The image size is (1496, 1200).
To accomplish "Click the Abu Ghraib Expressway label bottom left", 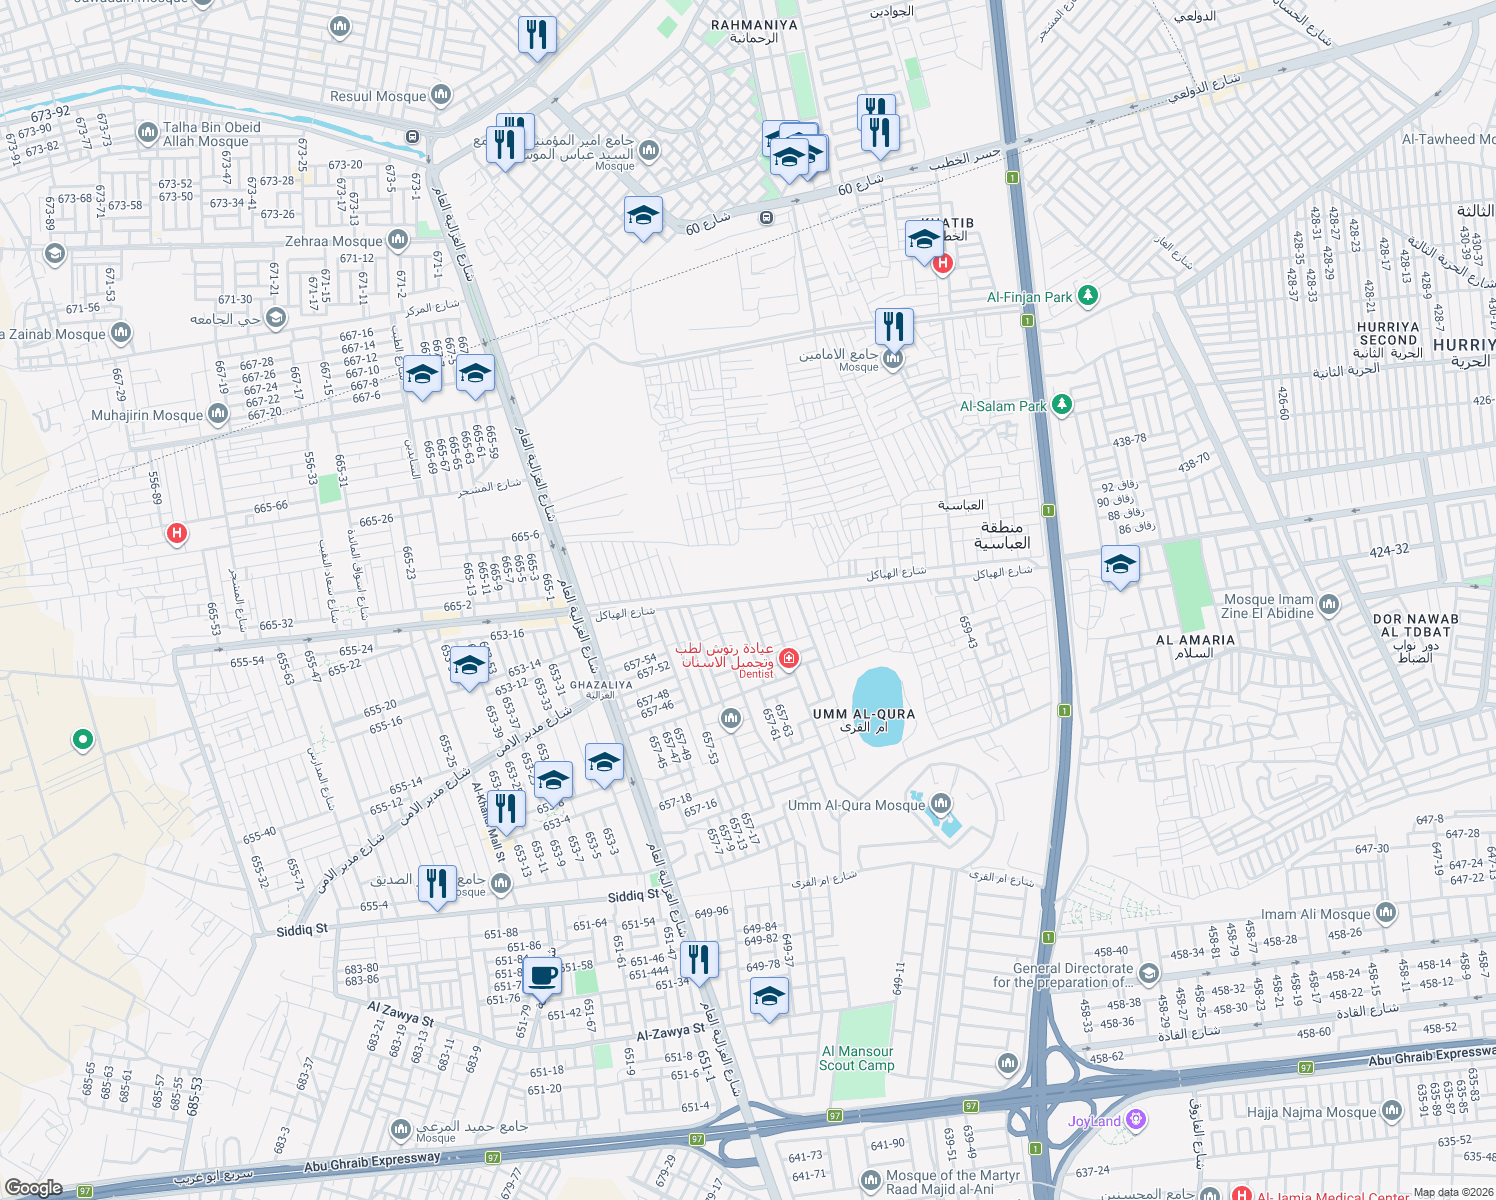I will (372, 1162).
